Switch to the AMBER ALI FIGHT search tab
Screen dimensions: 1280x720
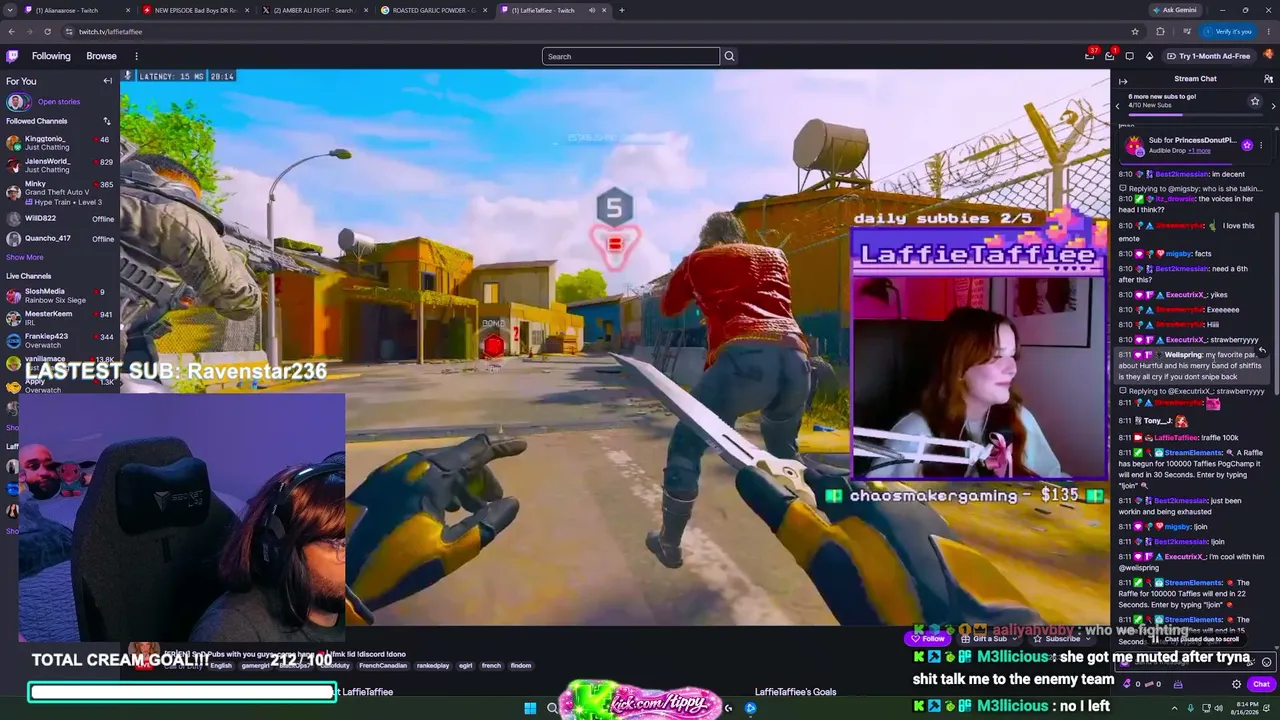click(x=315, y=10)
